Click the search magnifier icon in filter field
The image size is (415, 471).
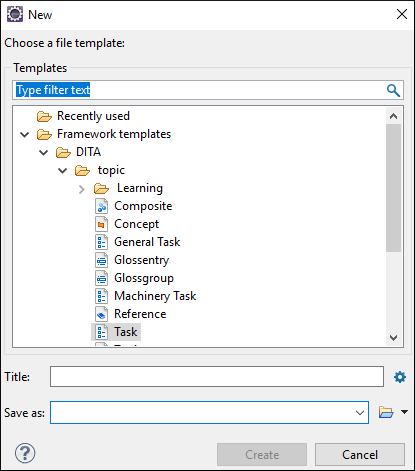coord(393,90)
